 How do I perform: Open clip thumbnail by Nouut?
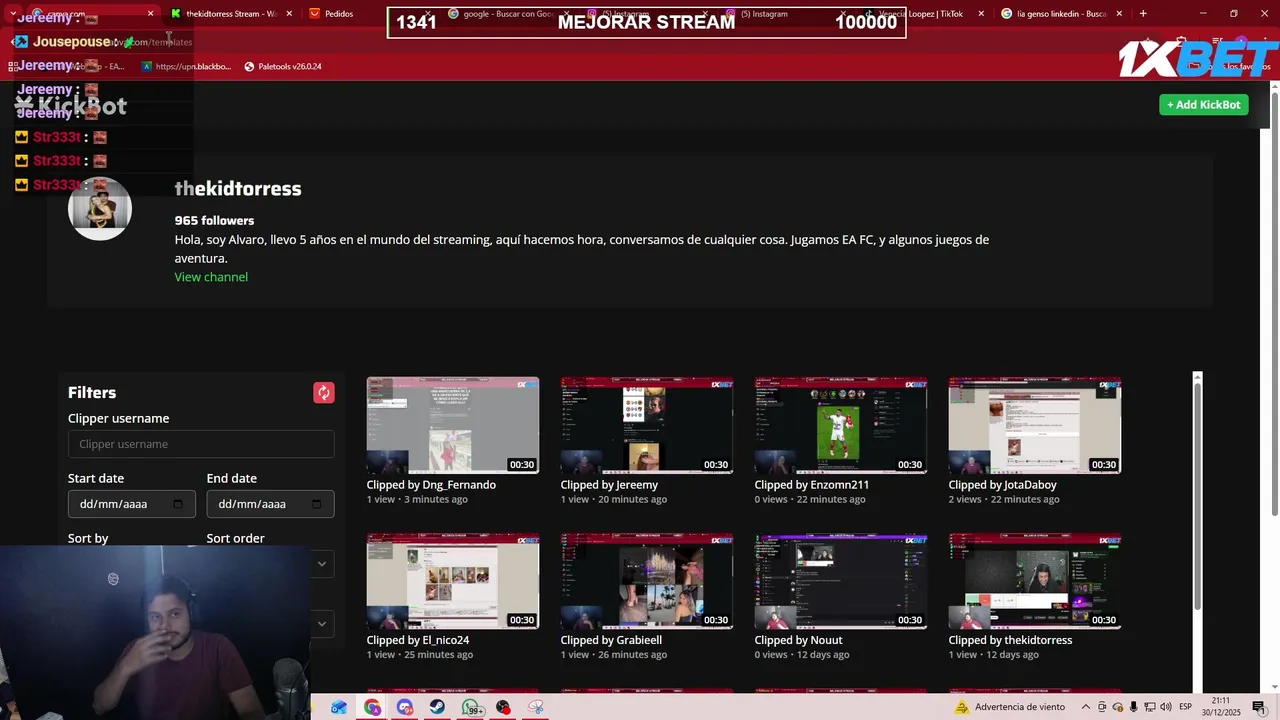[x=841, y=581]
